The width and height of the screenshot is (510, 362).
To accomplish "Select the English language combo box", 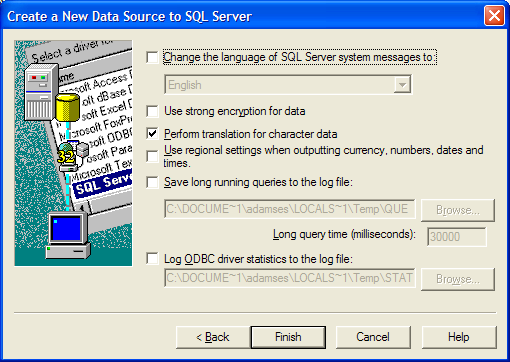I will pos(288,85).
